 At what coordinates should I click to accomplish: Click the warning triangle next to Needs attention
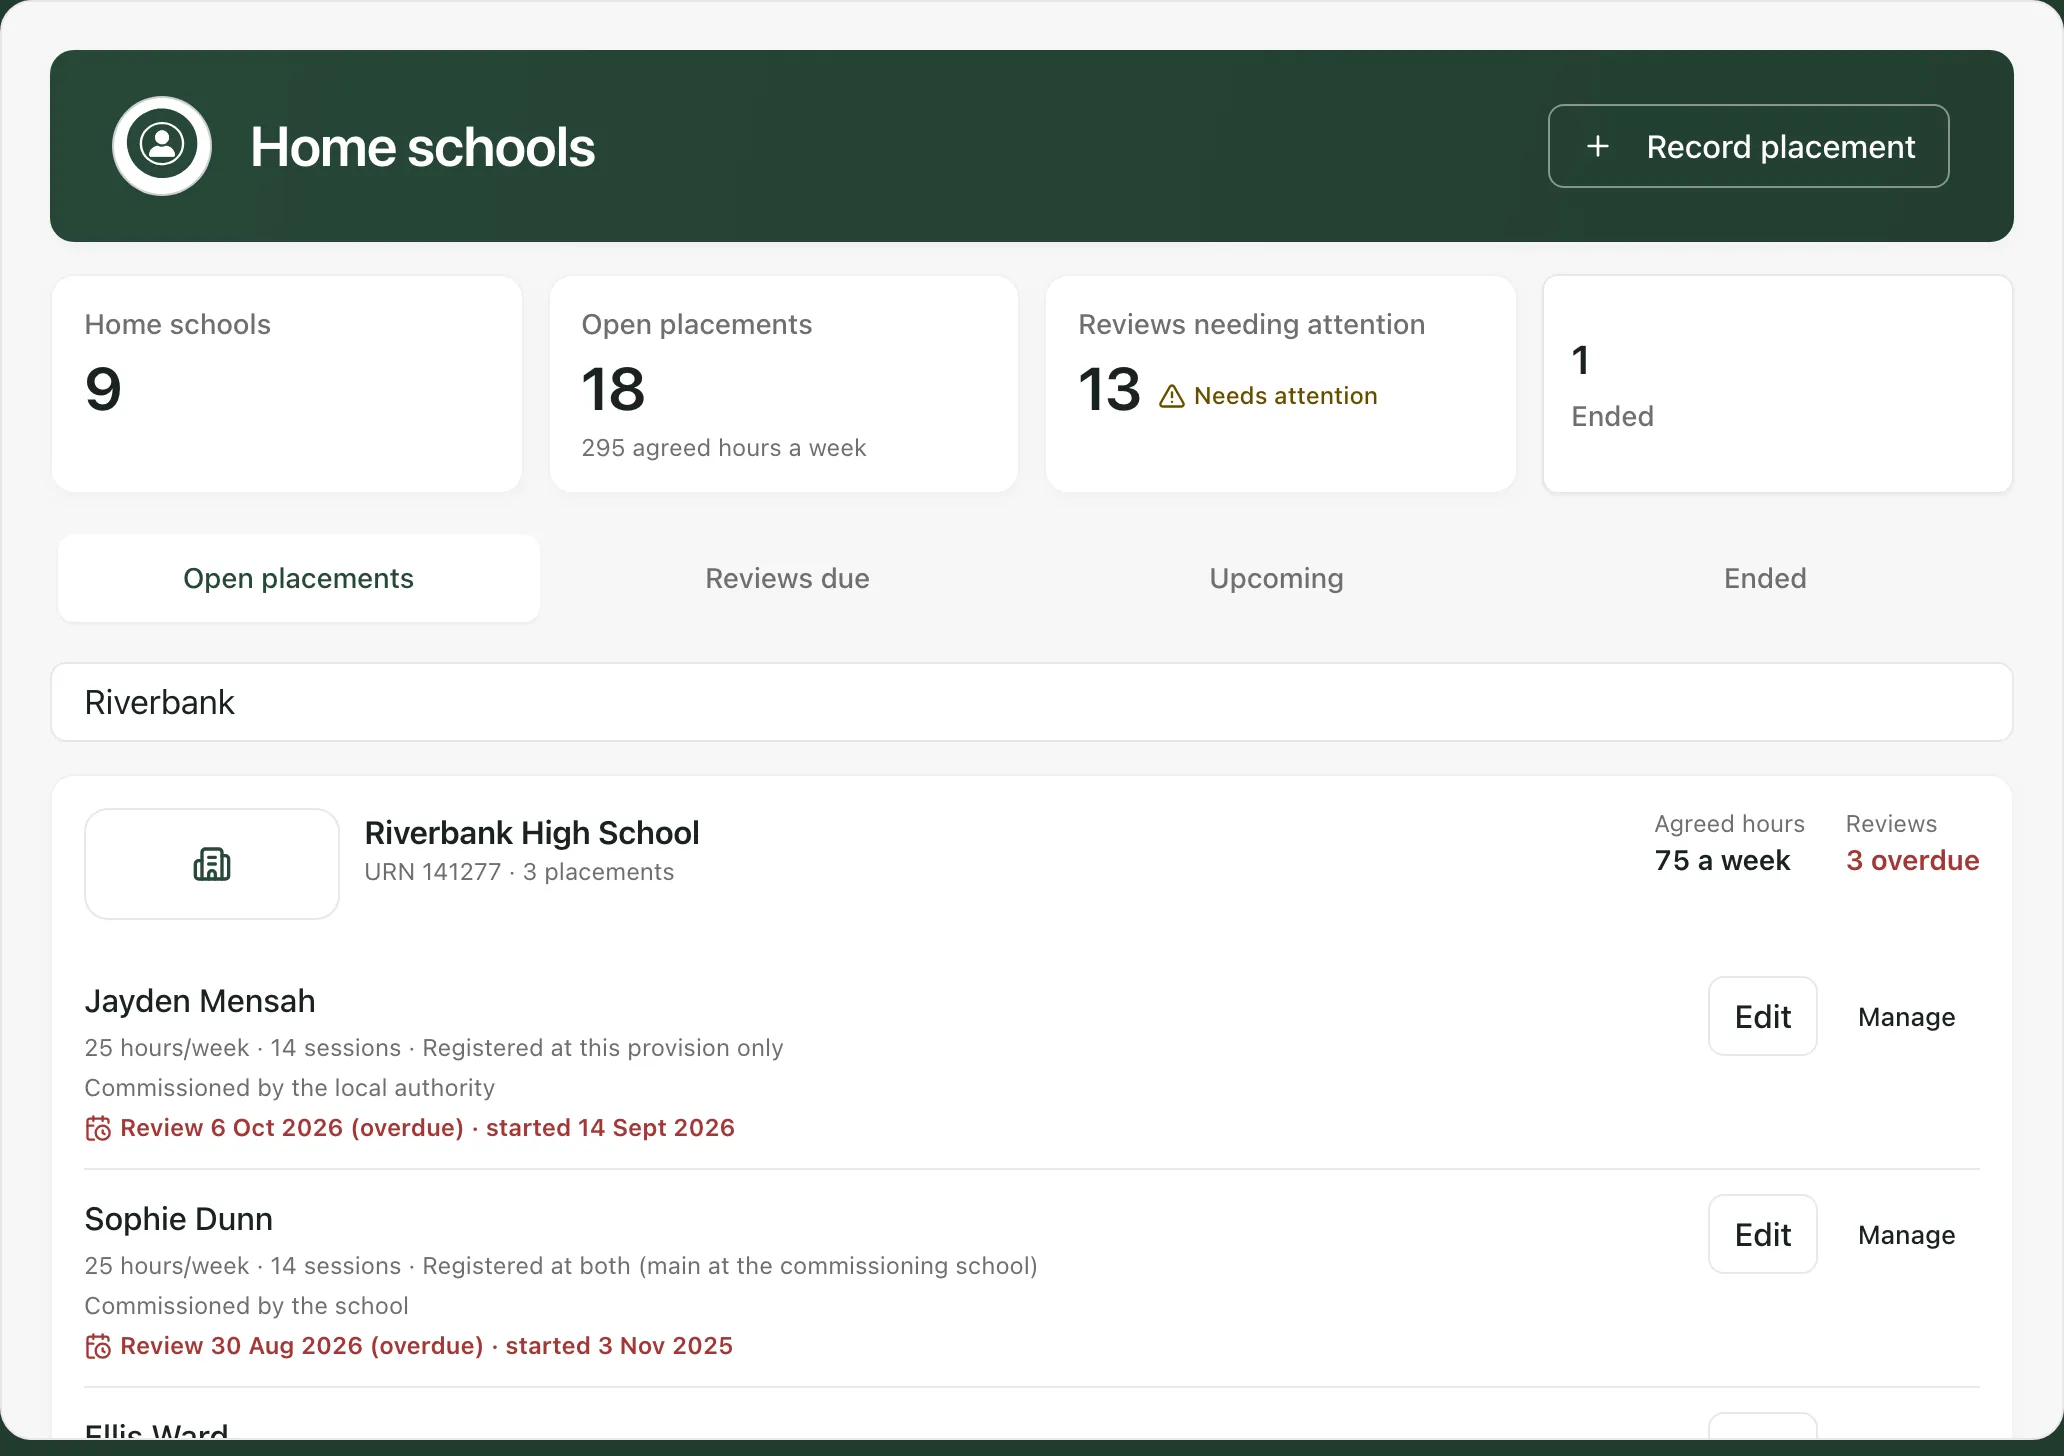(1172, 397)
